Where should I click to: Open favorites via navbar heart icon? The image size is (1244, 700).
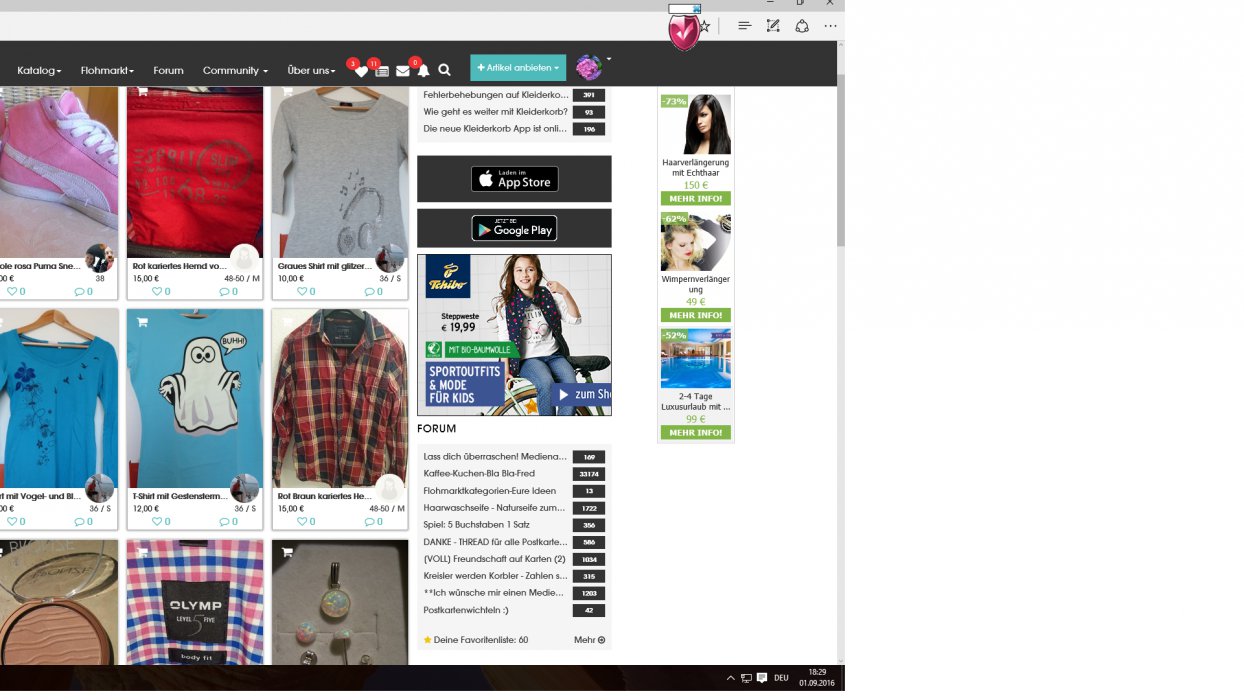click(x=360, y=71)
